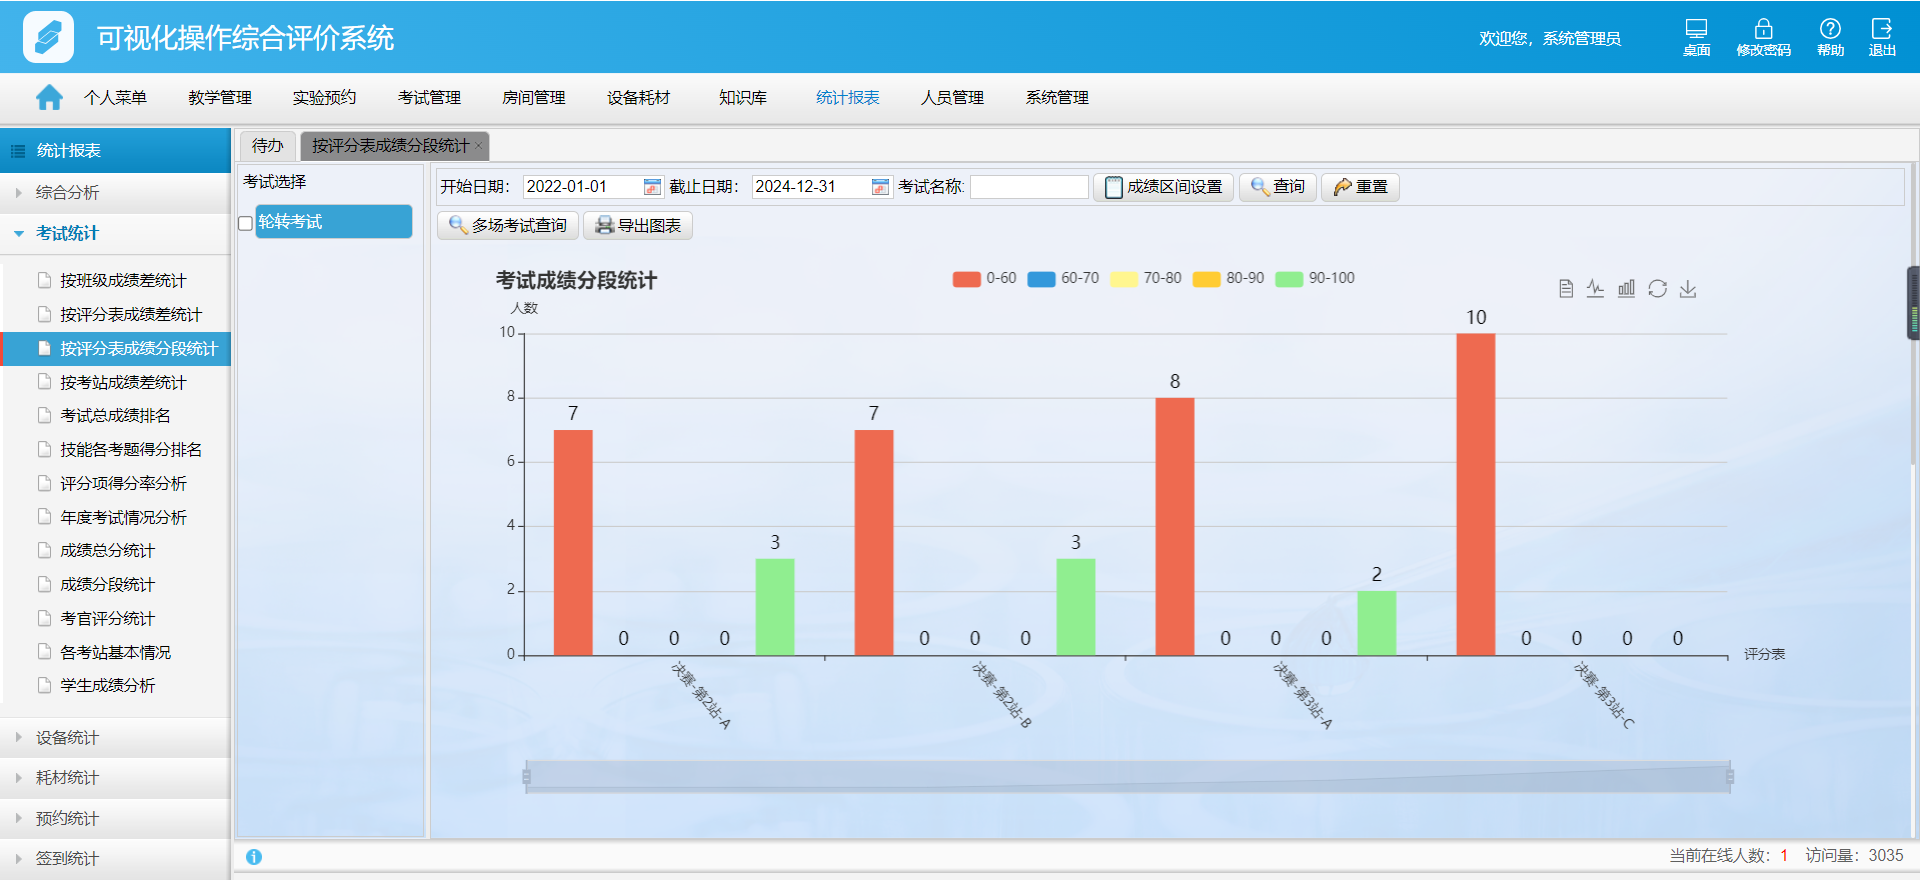Open the 设备耗材 menu
1920x880 pixels.
tap(638, 98)
